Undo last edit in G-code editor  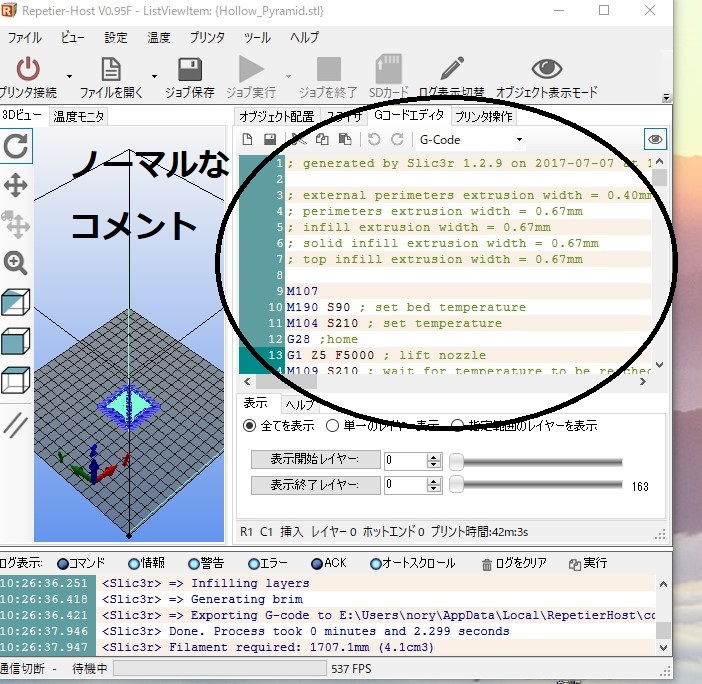click(374, 139)
